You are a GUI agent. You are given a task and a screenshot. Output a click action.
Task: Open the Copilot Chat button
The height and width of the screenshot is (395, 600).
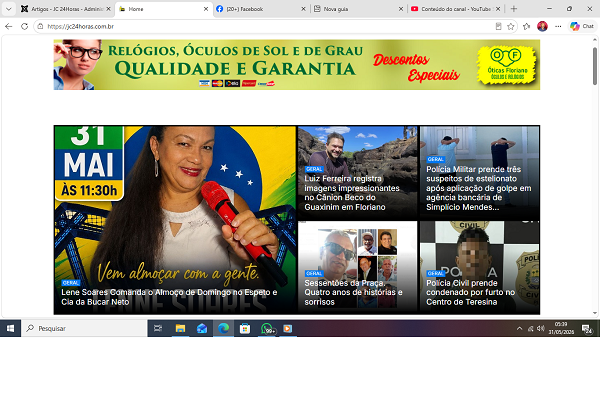582,26
